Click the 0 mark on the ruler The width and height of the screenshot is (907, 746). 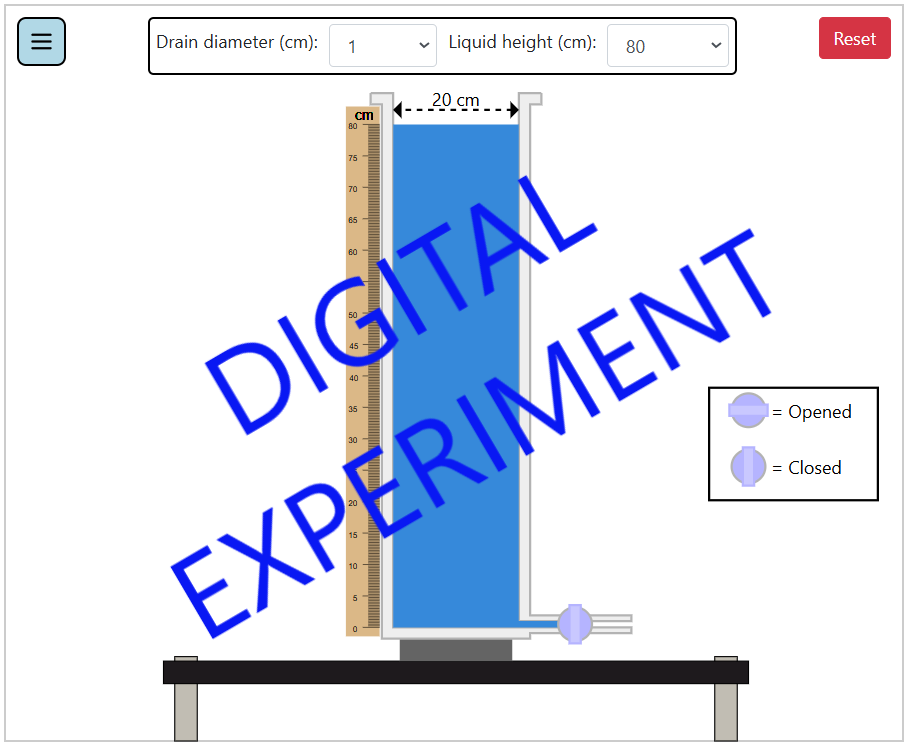pos(353,629)
